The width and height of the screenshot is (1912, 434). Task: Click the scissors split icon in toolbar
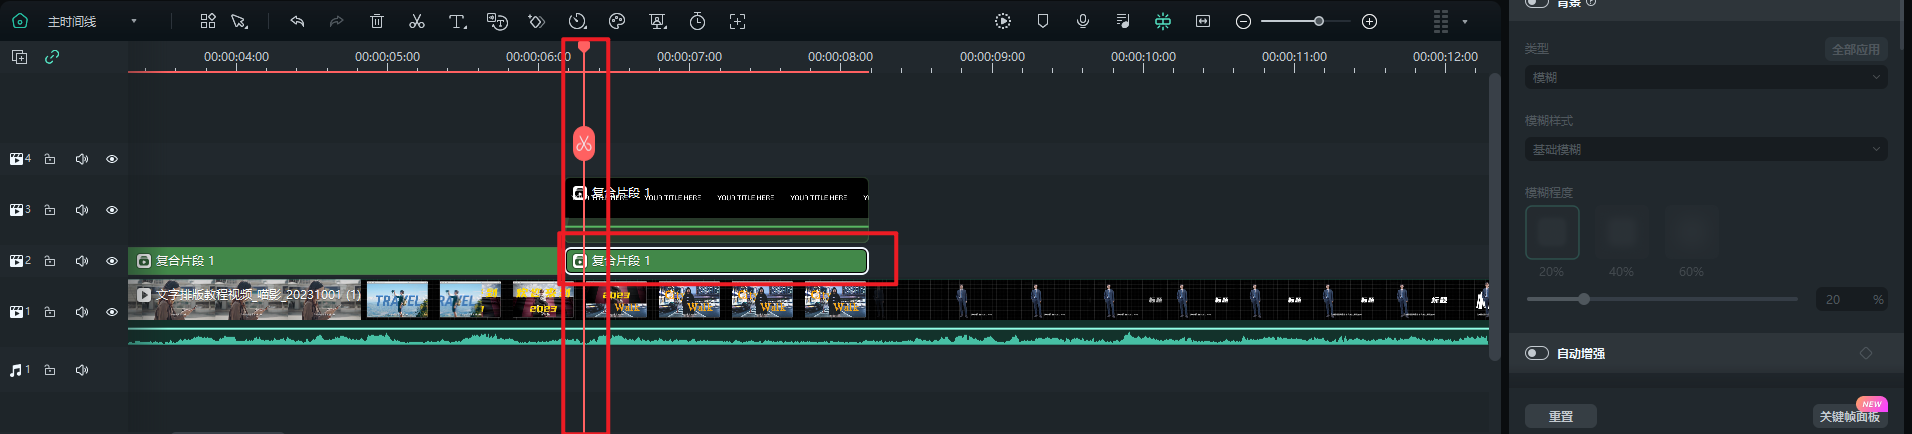[x=417, y=21]
